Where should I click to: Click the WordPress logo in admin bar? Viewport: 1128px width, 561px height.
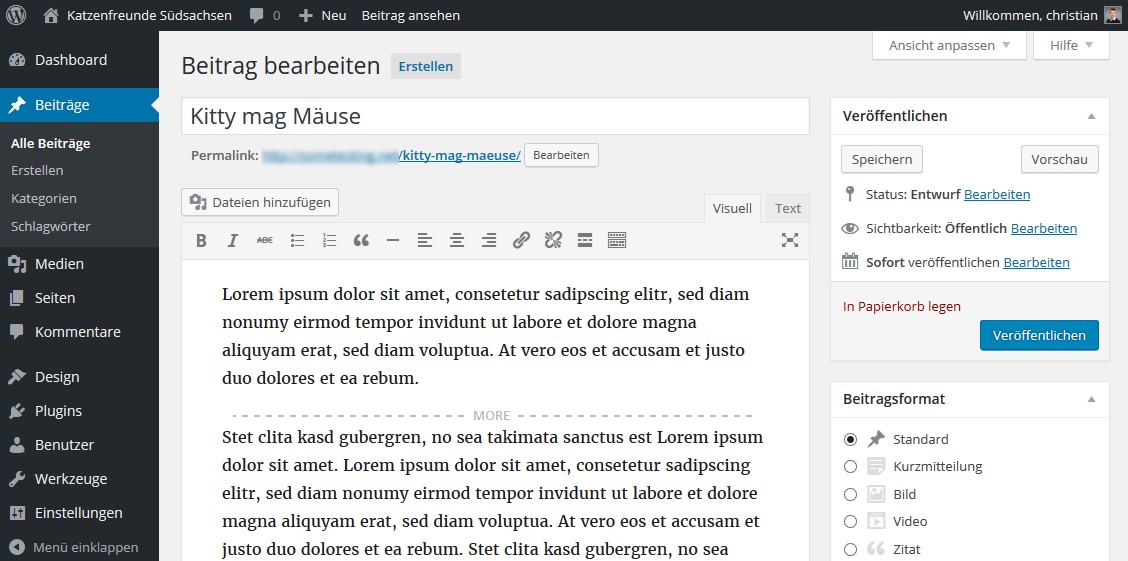(x=16, y=15)
